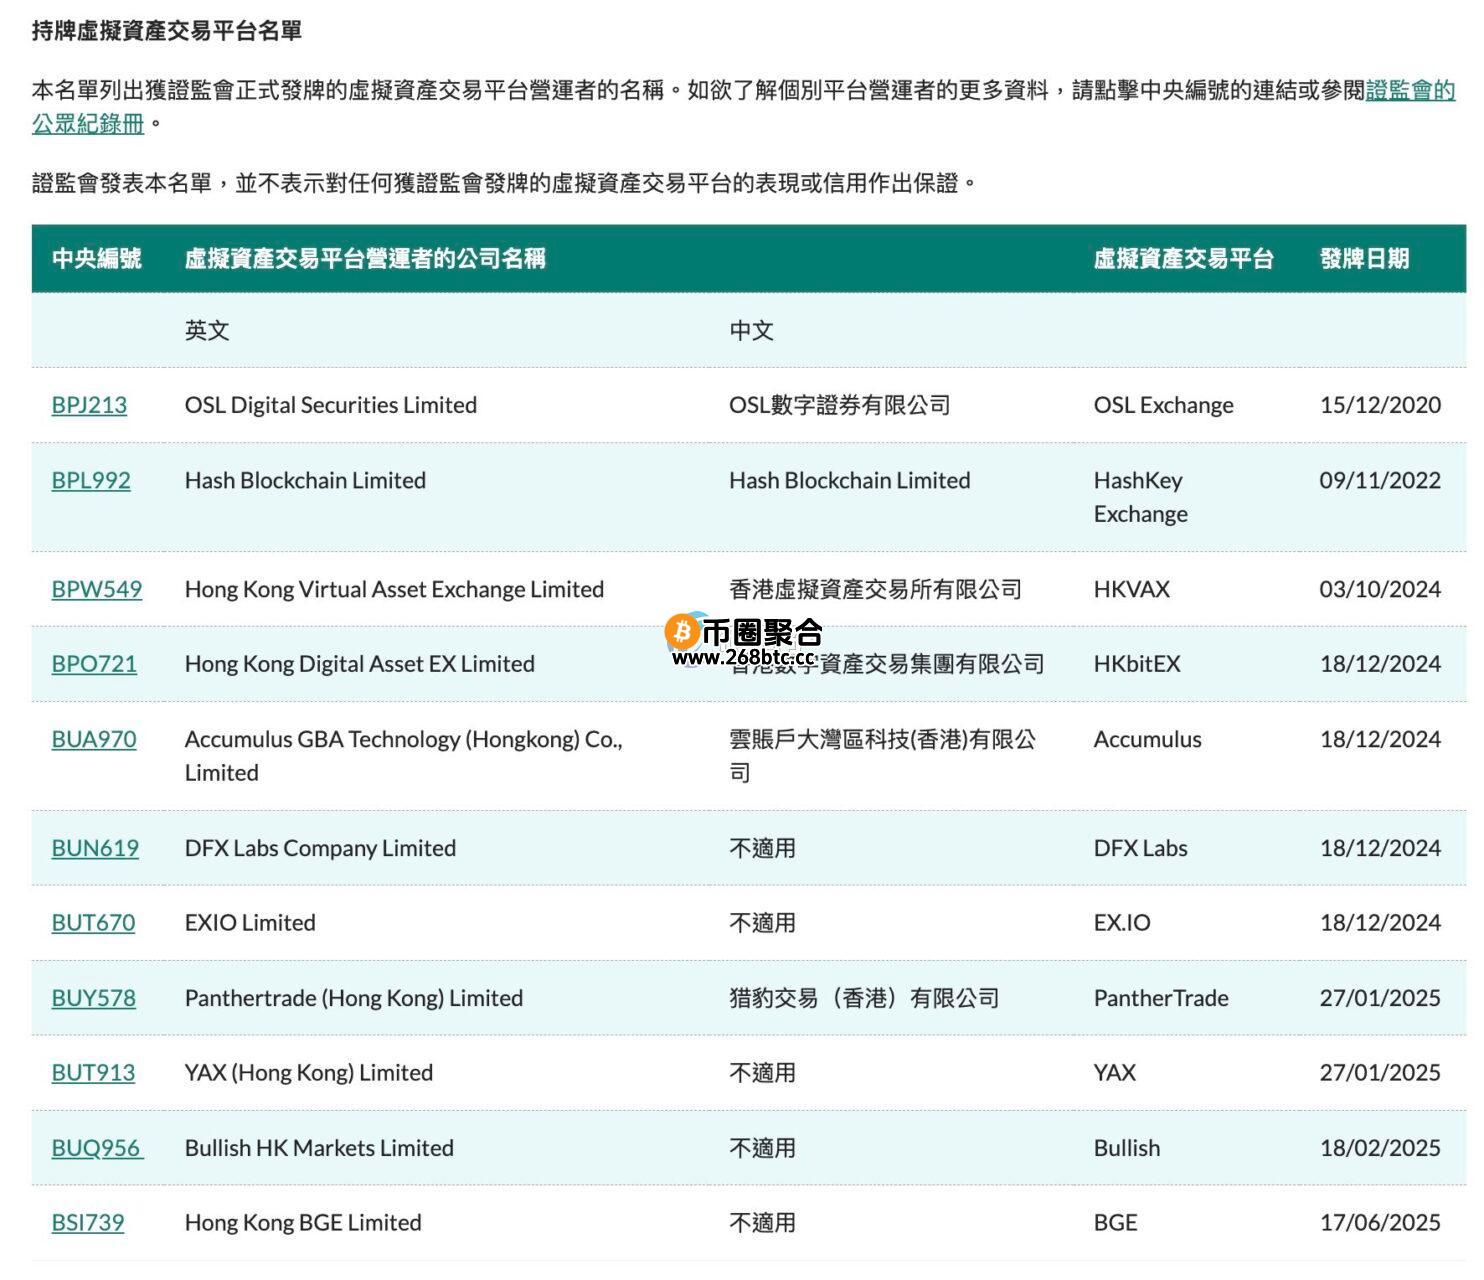Open central number BPL992 link

(91, 480)
